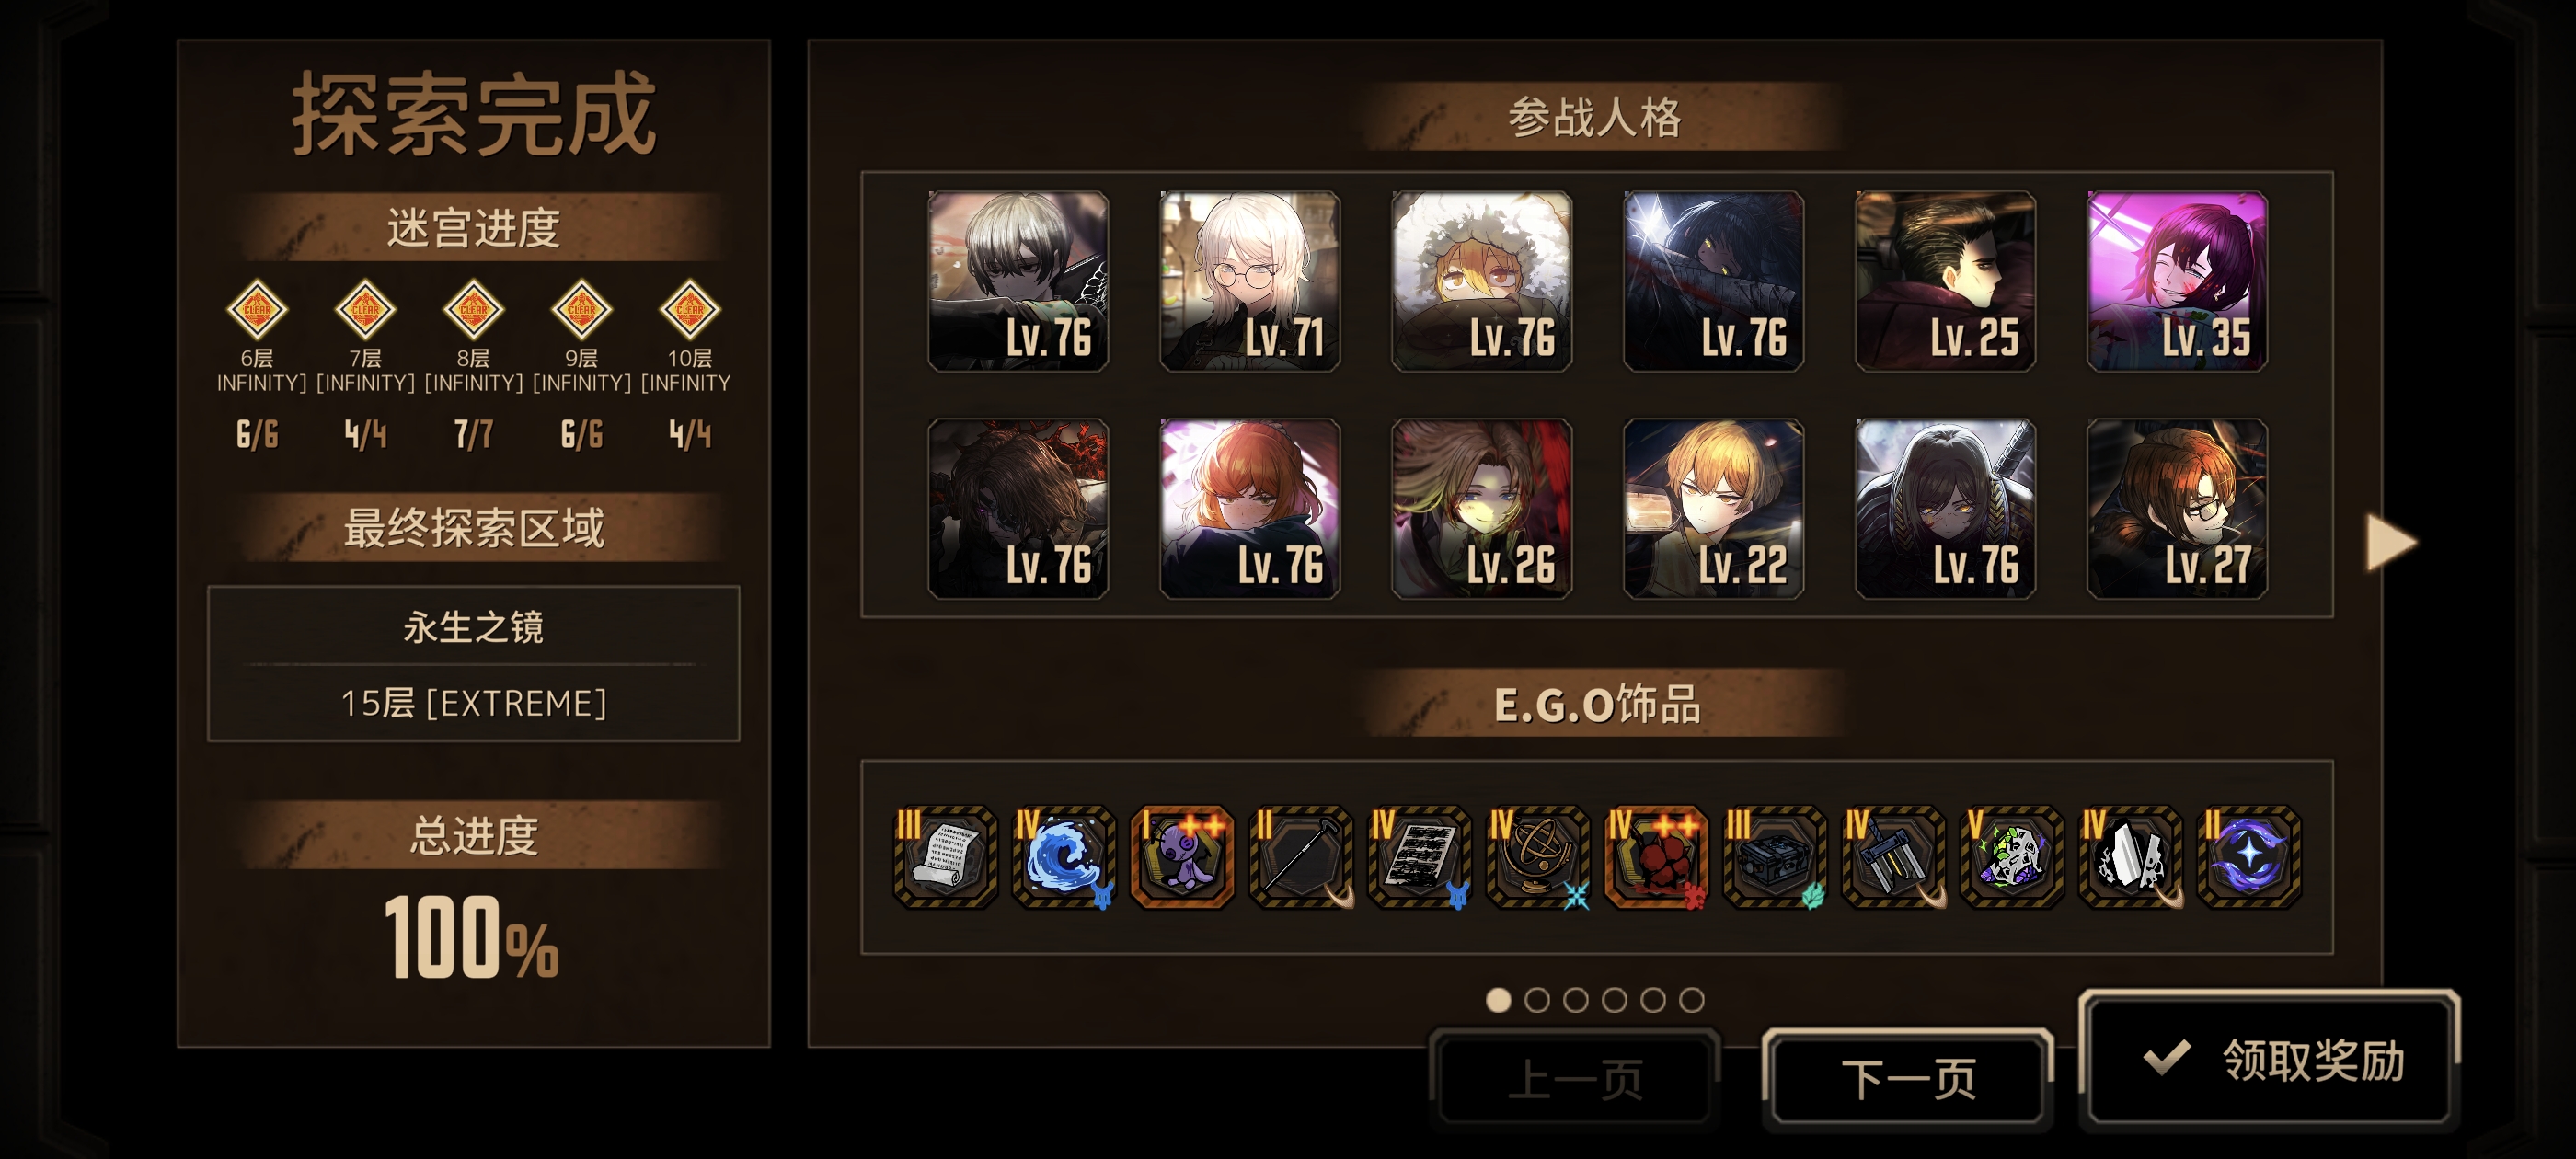Screen dimensions: 2576x1159
Task: Go back with the 上一页 button
Action: 1575,1079
